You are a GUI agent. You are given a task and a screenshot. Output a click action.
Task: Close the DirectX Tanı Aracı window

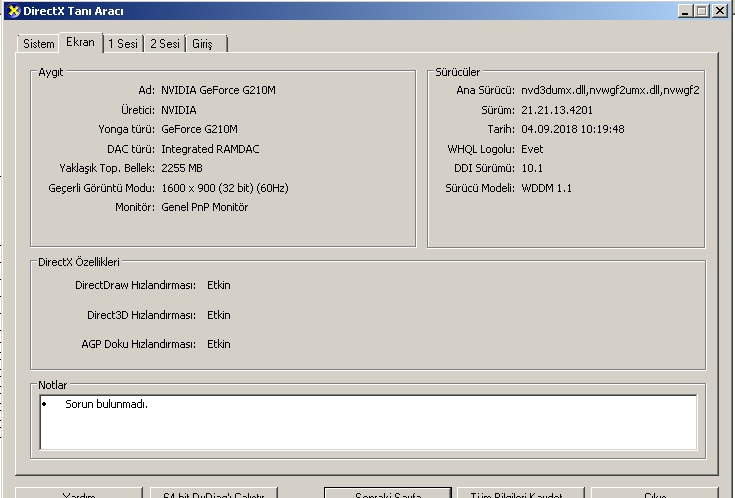720,11
